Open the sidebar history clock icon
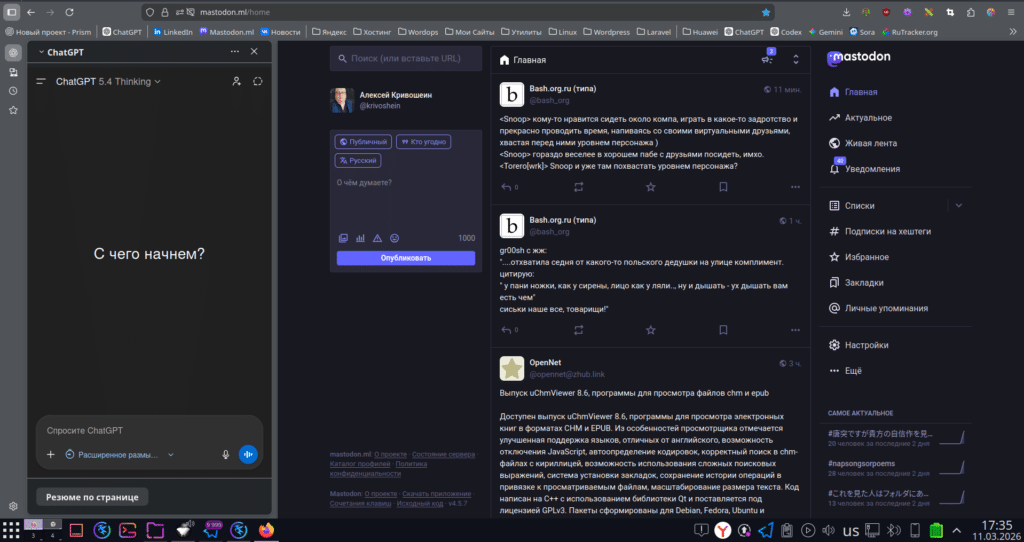The height and width of the screenshot is (542, 1024). 13,91
